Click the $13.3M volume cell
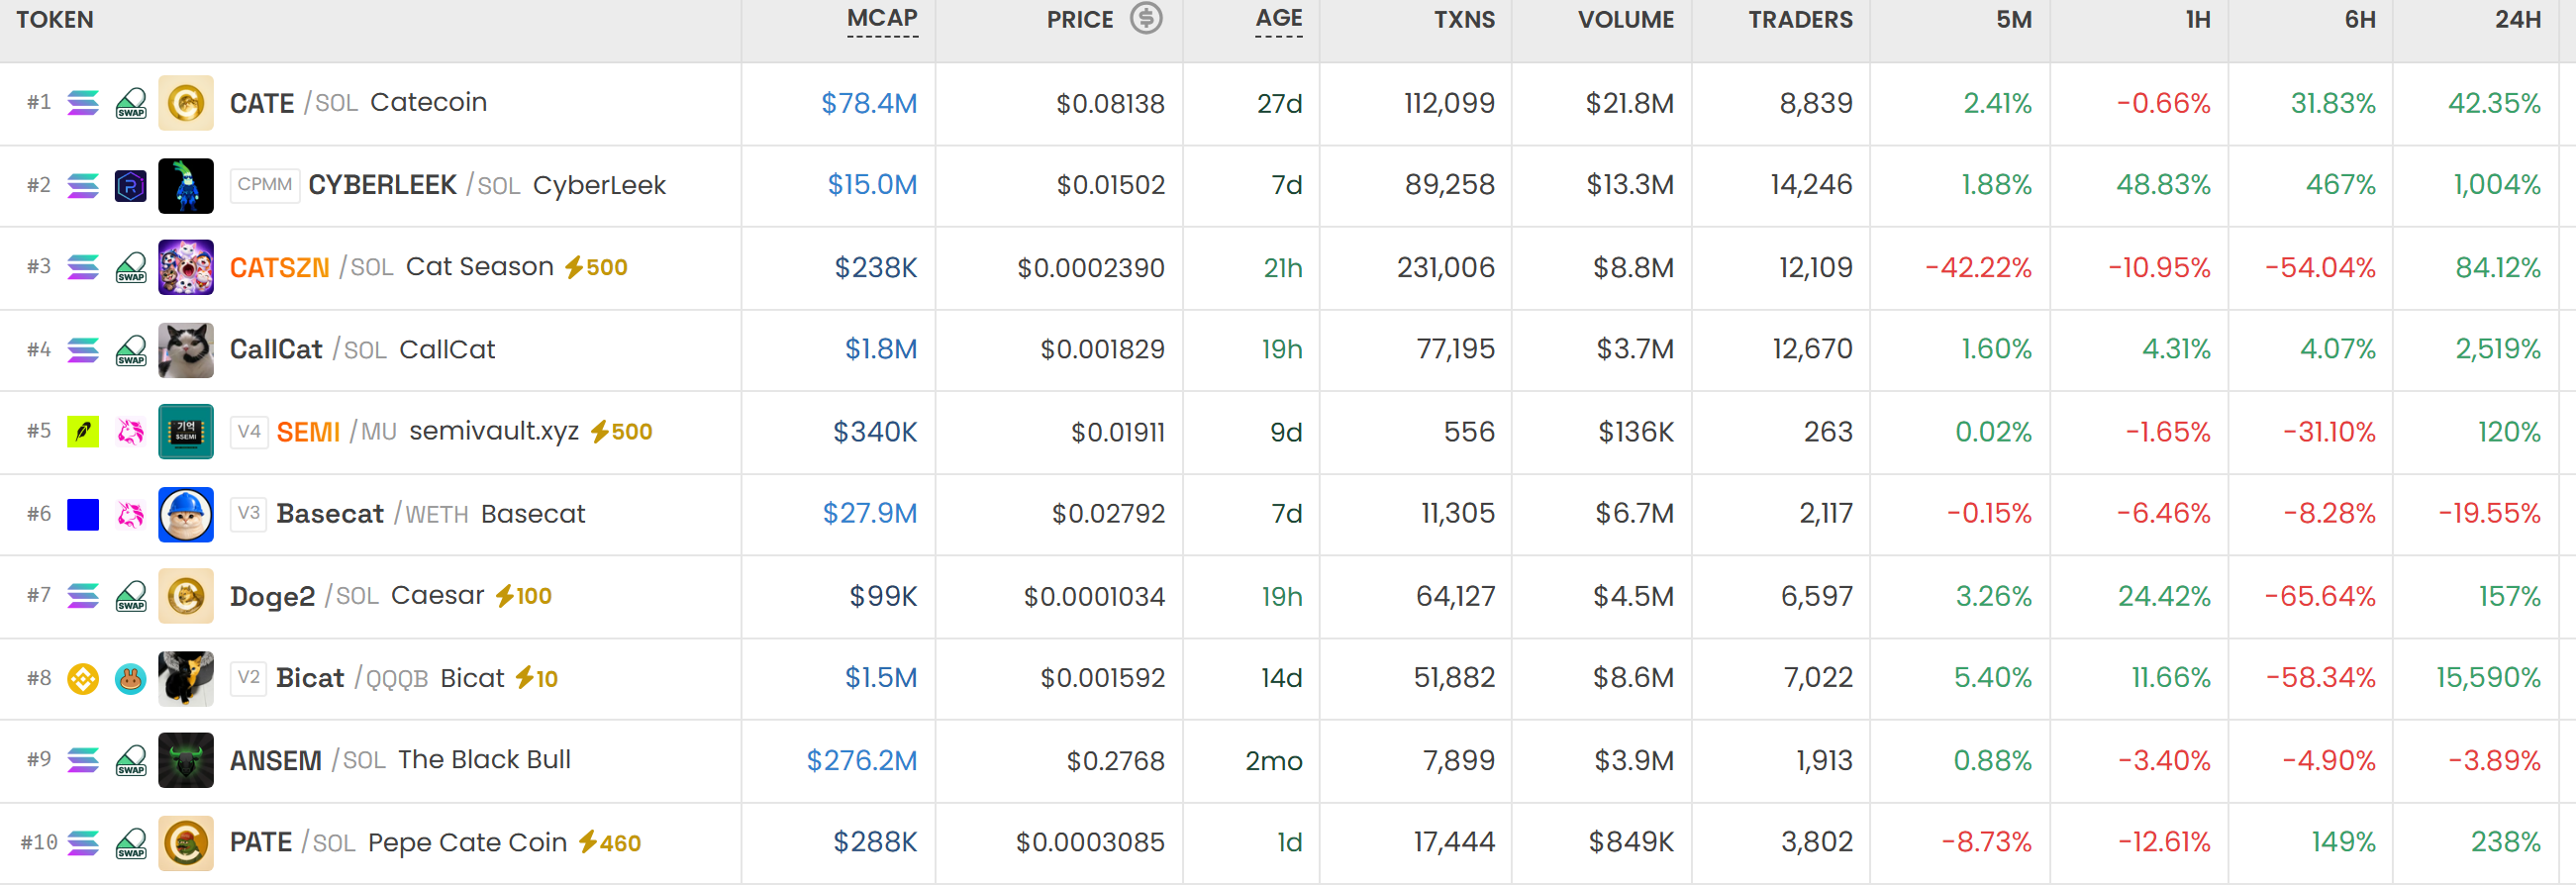Viewport: 2576px width, 885px height. click(1630, 185)
